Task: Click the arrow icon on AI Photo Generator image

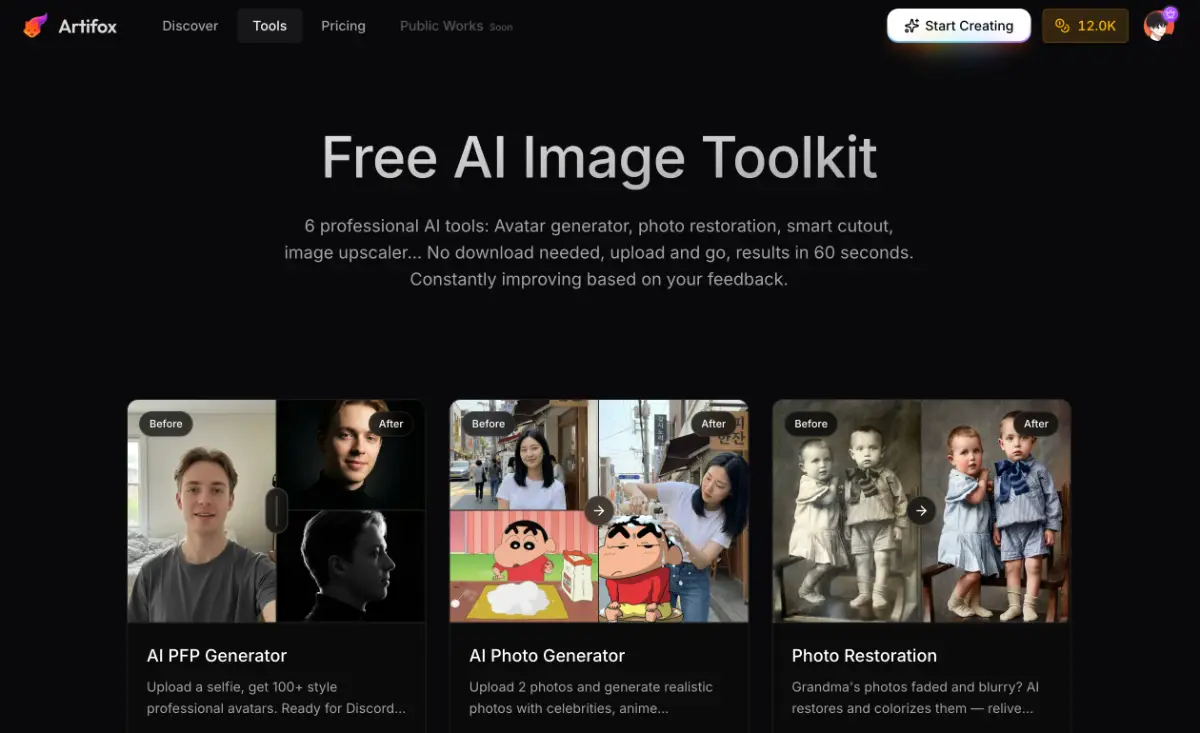Action: 598,511
